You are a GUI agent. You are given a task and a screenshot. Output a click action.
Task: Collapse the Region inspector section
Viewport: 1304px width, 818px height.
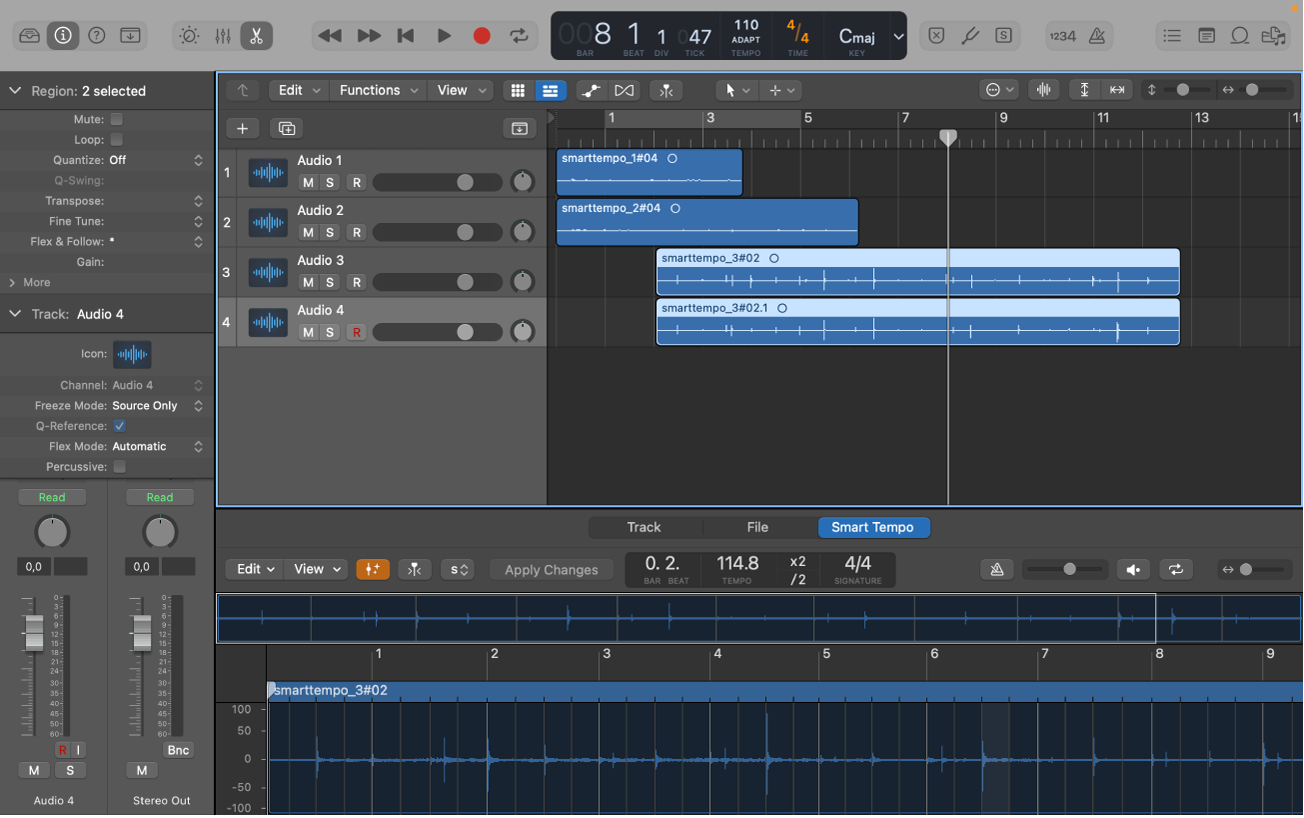(15, 91)
